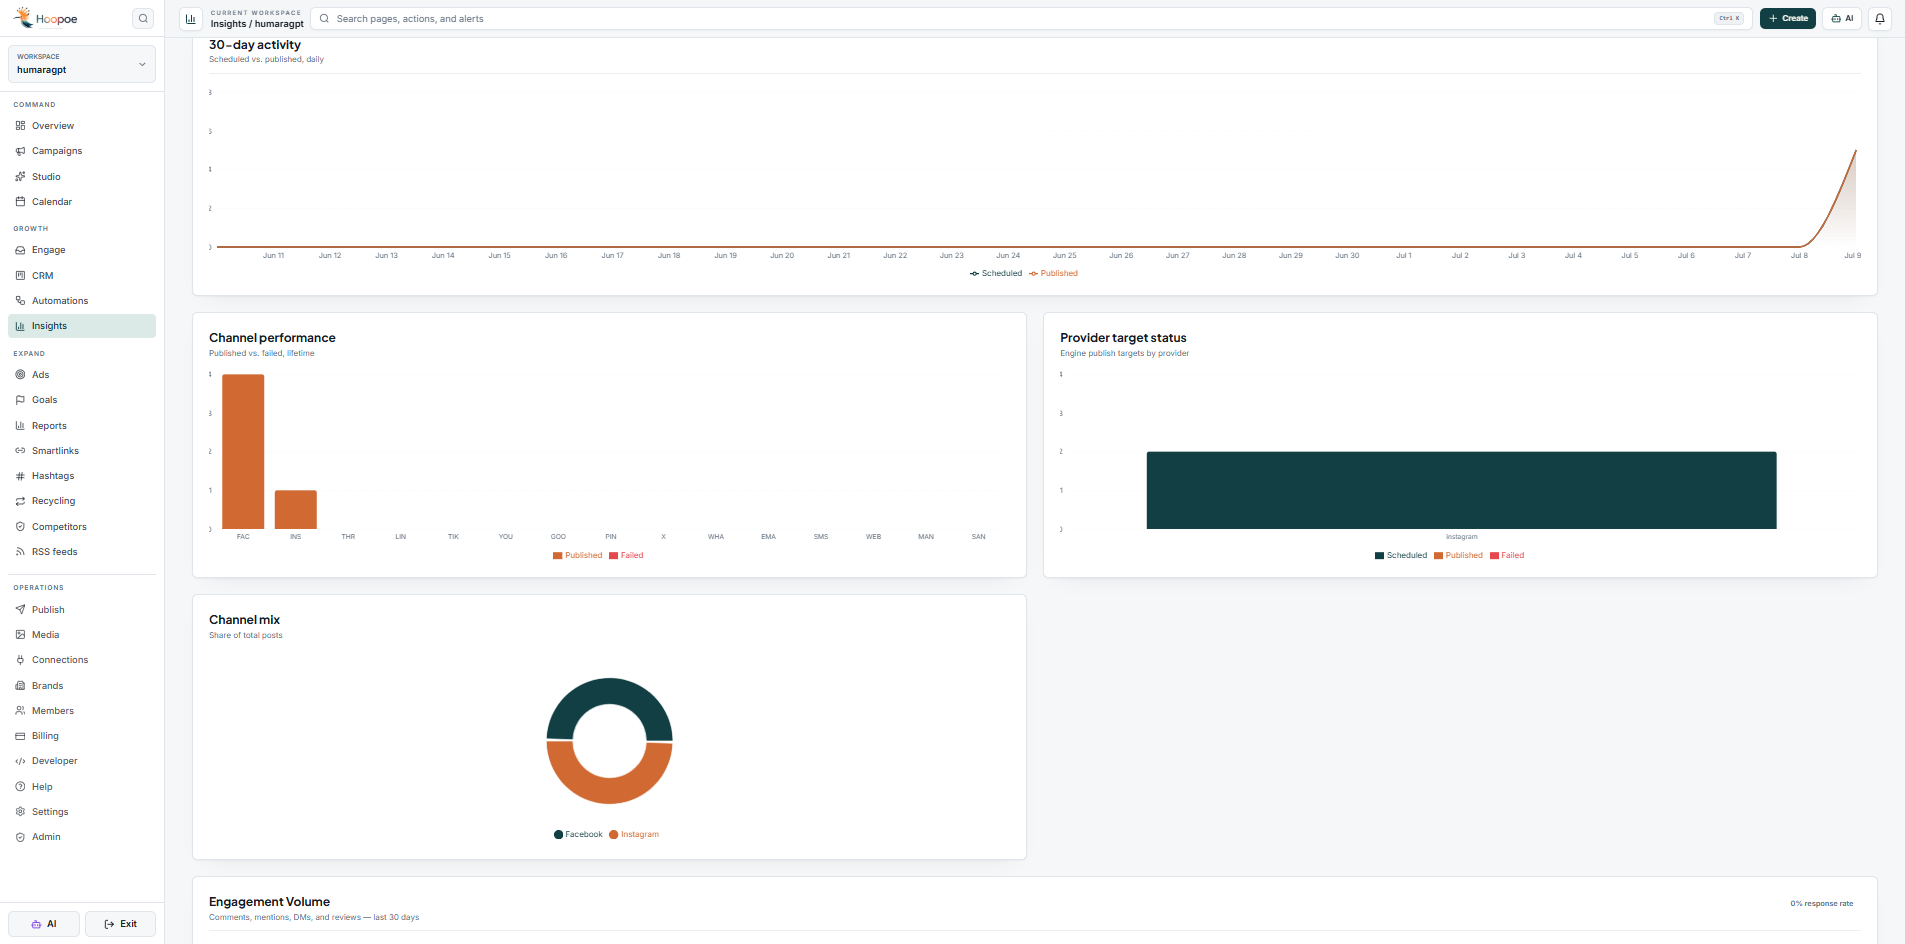Click the RSS feeds icon
The height and width of the screenshot is (944, 1905).
pyautogui.click(x=20, y=552)
